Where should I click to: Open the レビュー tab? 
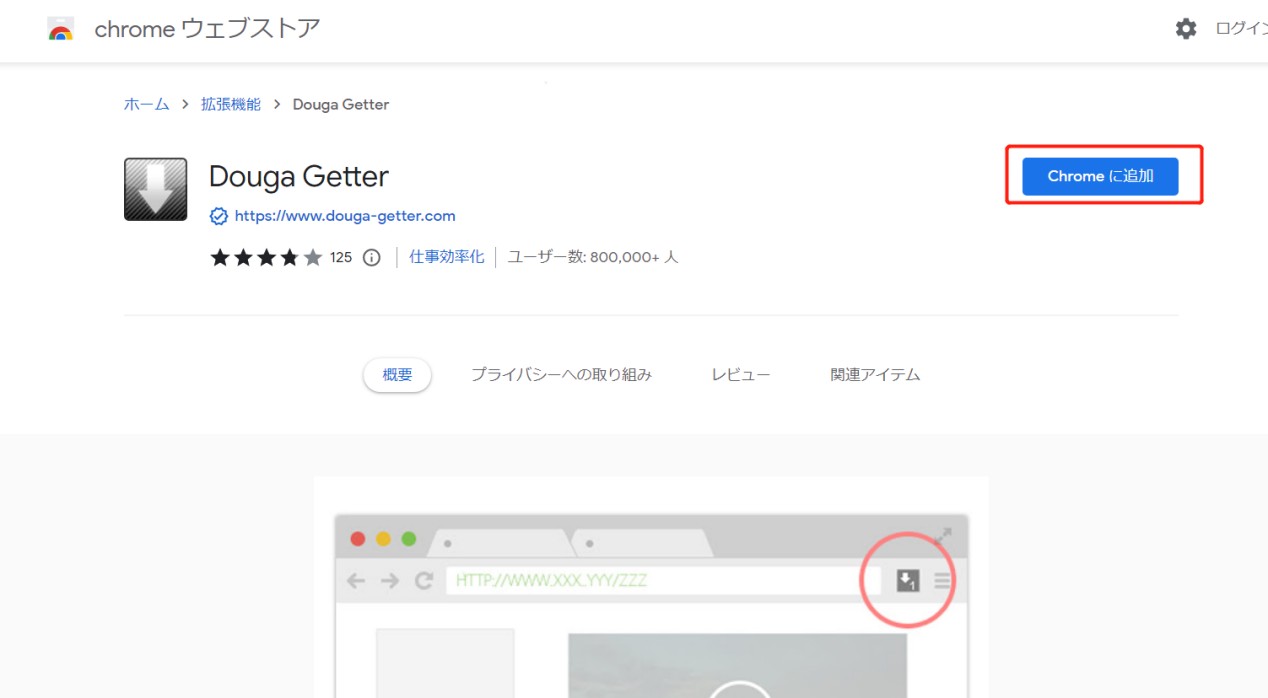click(x=740, y=375)
